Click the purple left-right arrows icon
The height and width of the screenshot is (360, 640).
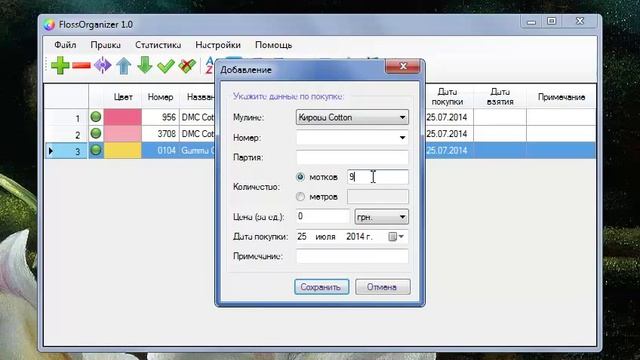[102, 65]
